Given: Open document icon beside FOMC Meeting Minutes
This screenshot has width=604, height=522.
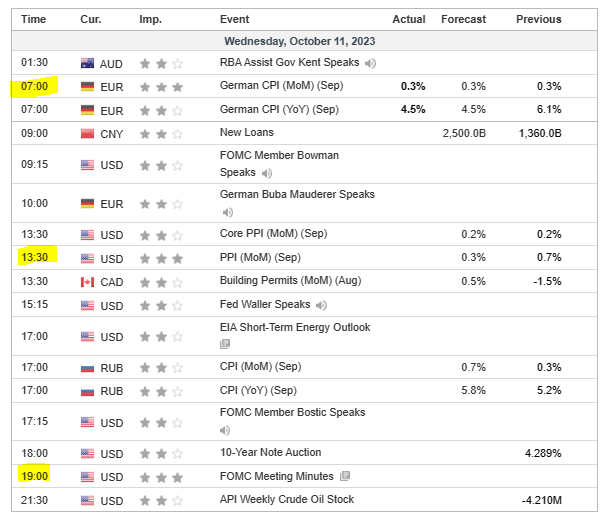Looking at the screenshot, I should [345, 476].
